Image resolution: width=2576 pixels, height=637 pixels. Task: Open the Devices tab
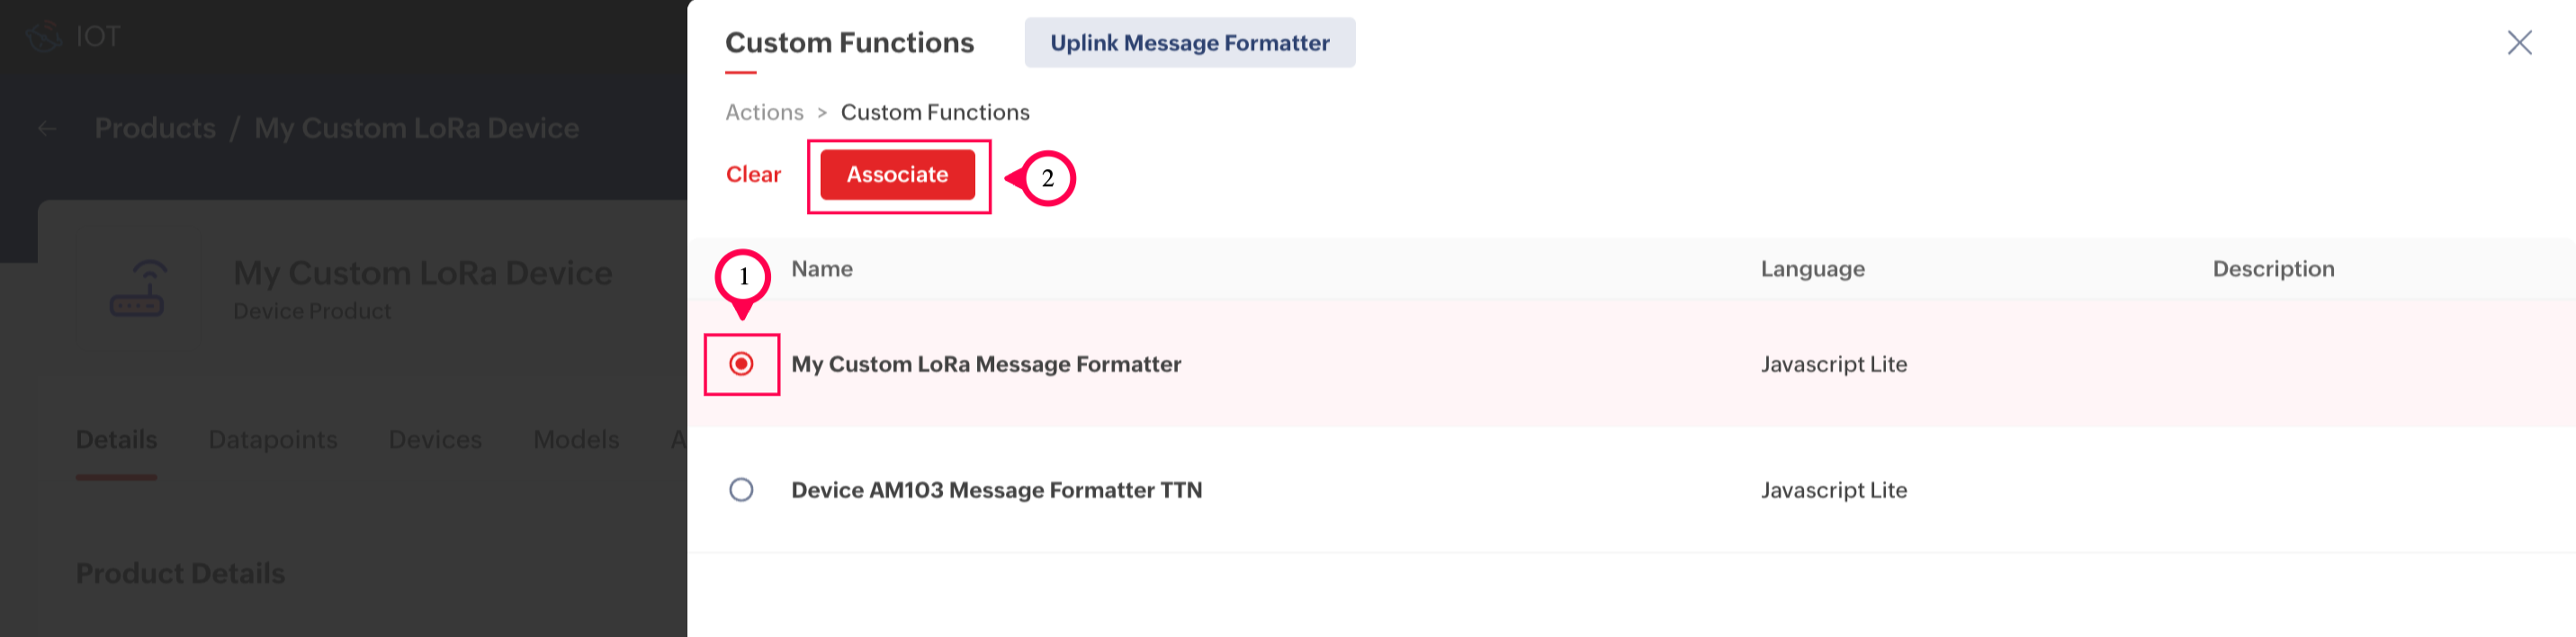pos(435,440)
